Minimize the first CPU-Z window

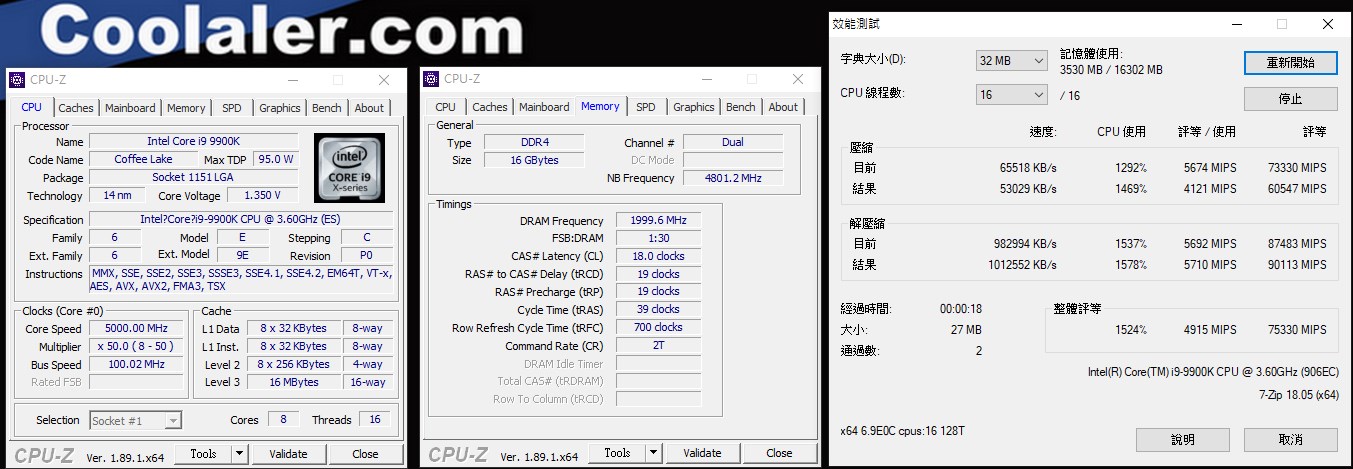[x=292, y=80]
